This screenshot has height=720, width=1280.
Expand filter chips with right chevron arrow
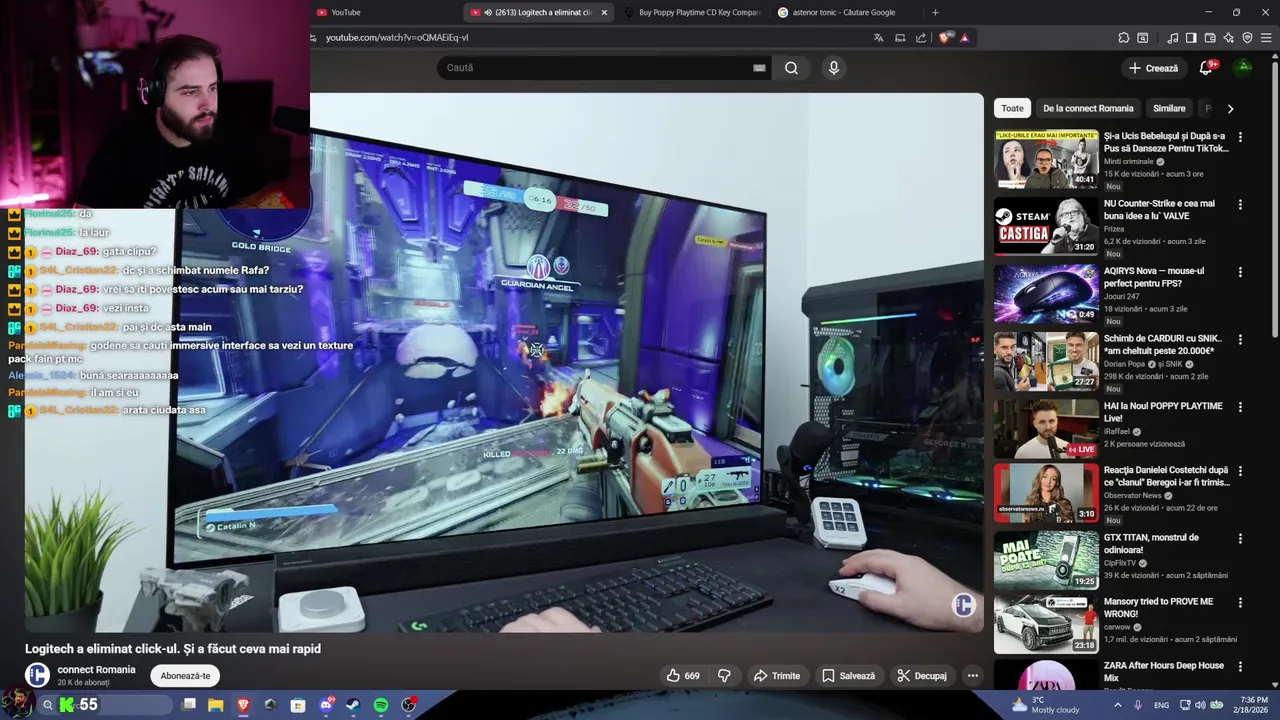(x=1230, y=108)
